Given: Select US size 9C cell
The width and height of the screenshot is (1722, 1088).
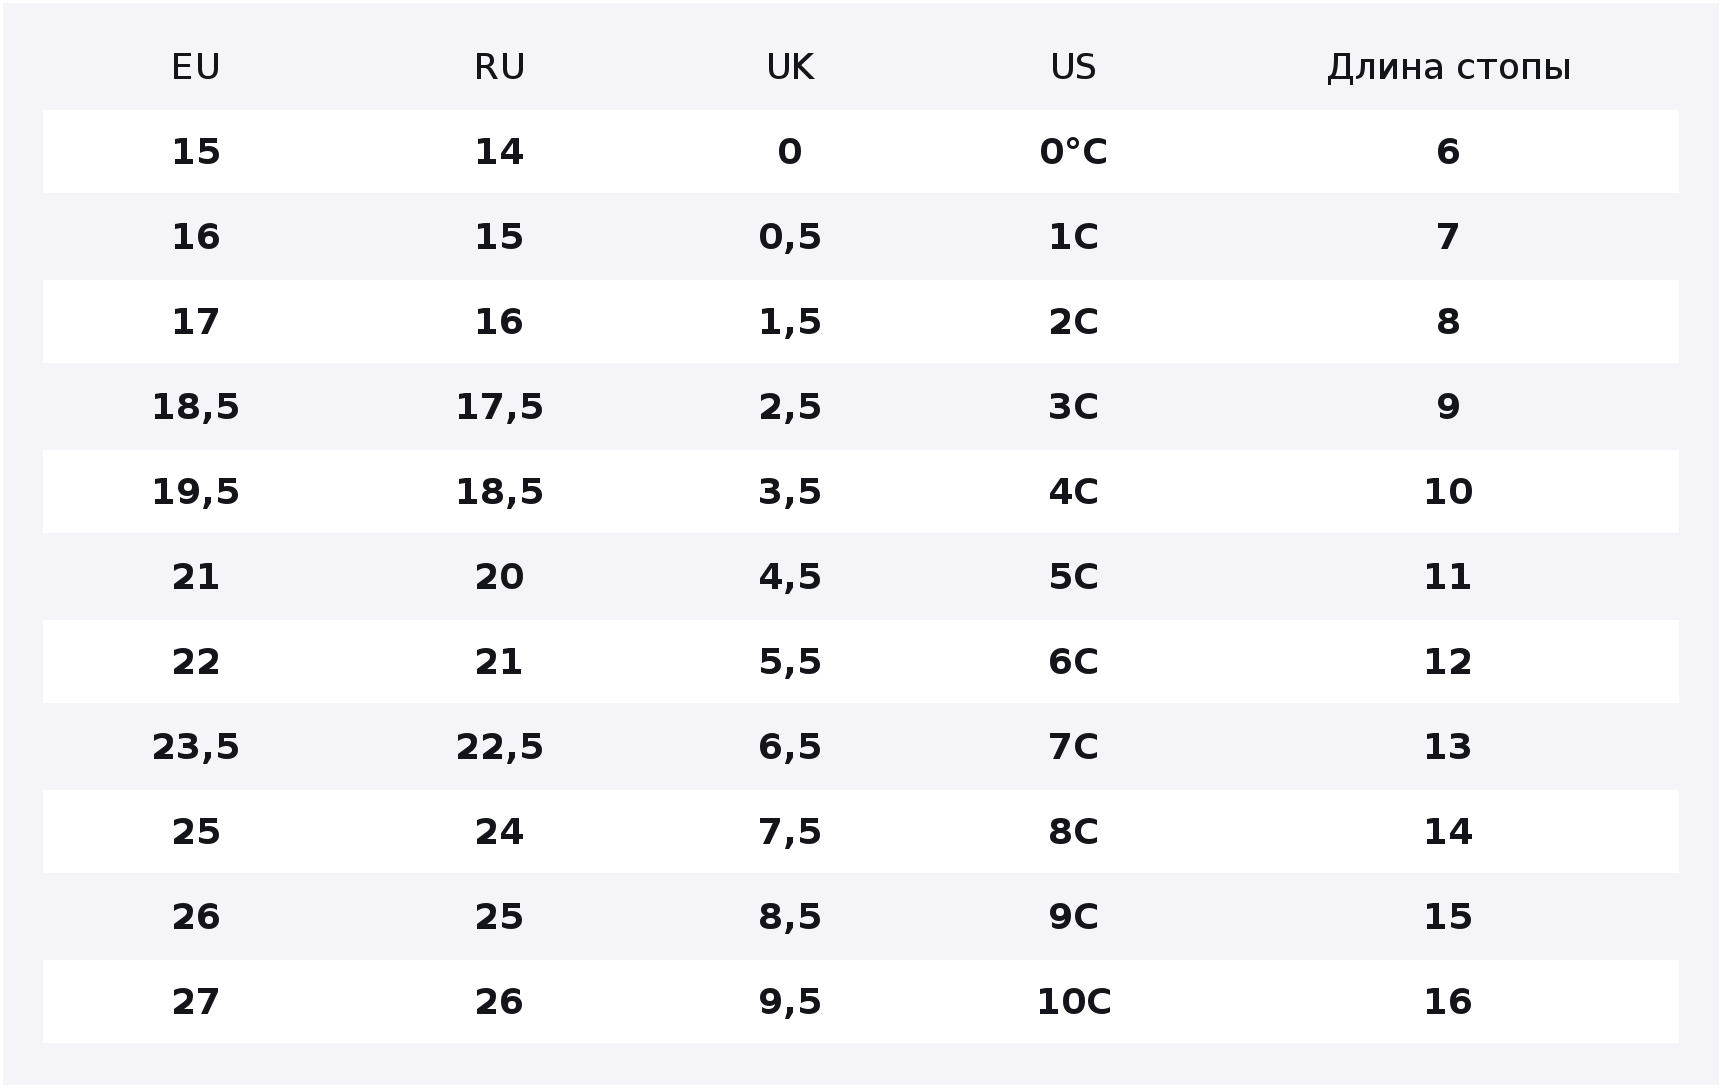Looking at the screenshot, I should click(x=1073, y=917).
